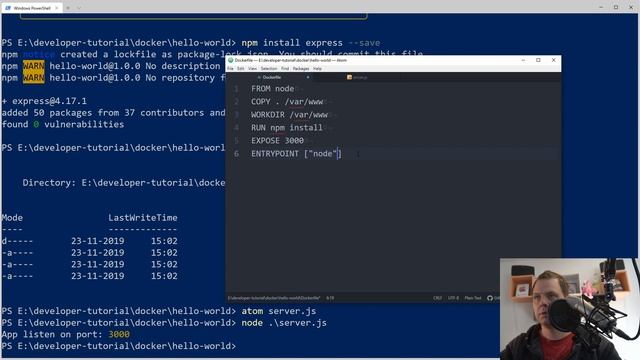This screenshot has height=360, width=640.
Task: Open the File menu in Atom
Action: [x=230, y=69]
